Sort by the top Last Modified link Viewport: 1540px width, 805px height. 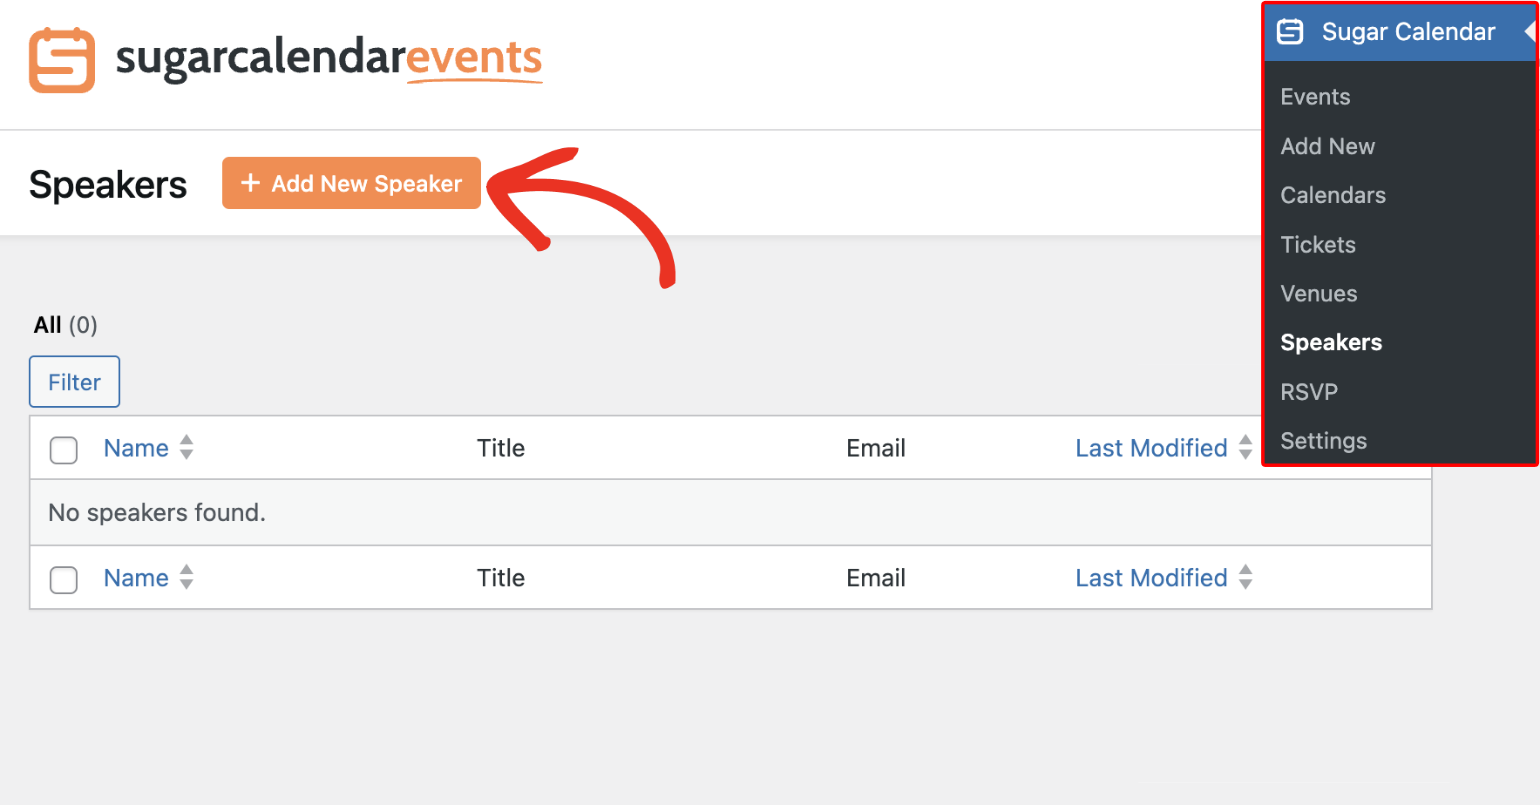pyautogui.click(x=1151, y=448)
